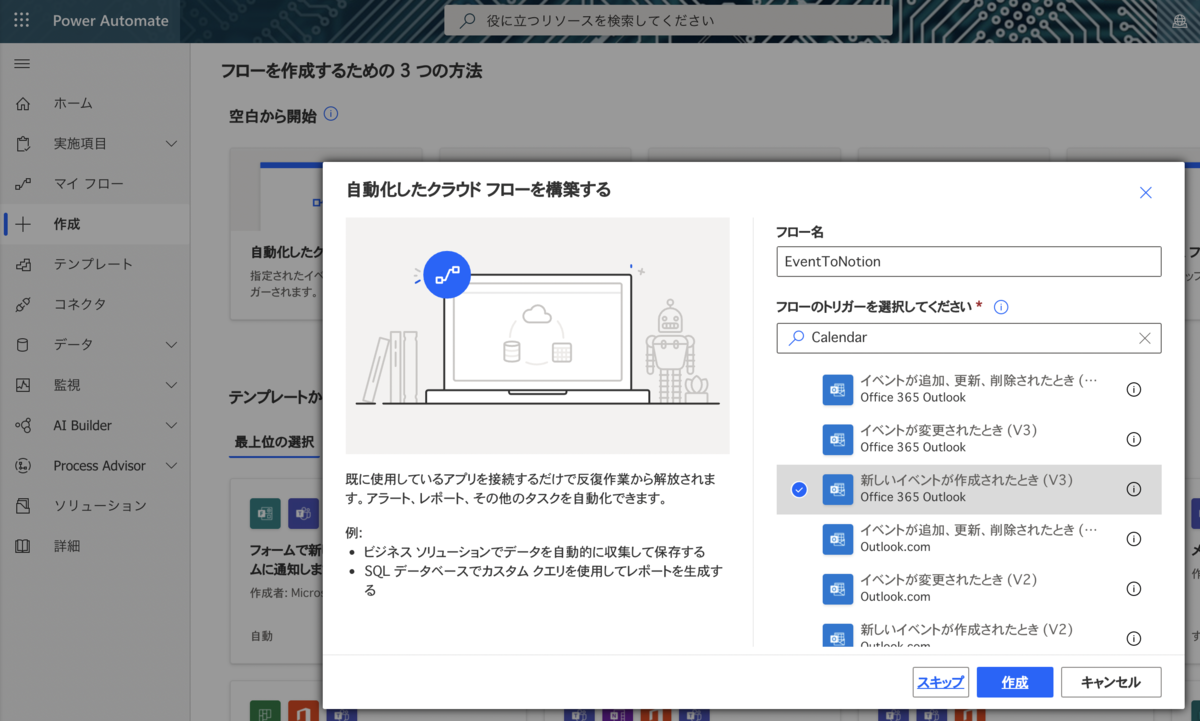The width and height of the screenshot is (1200, 721).
Task: Click info icon next to 空白から開始
Action: [x=331, y=115]
